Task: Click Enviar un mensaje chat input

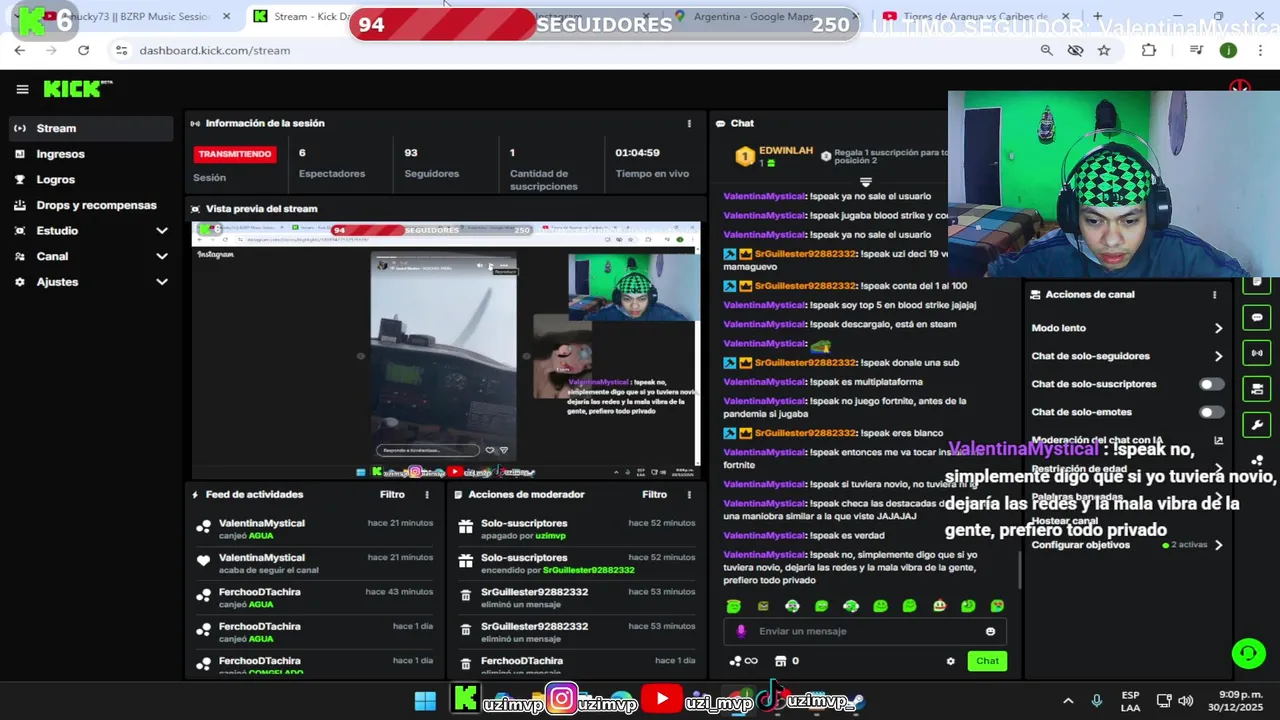Action: tap(865, 631)
